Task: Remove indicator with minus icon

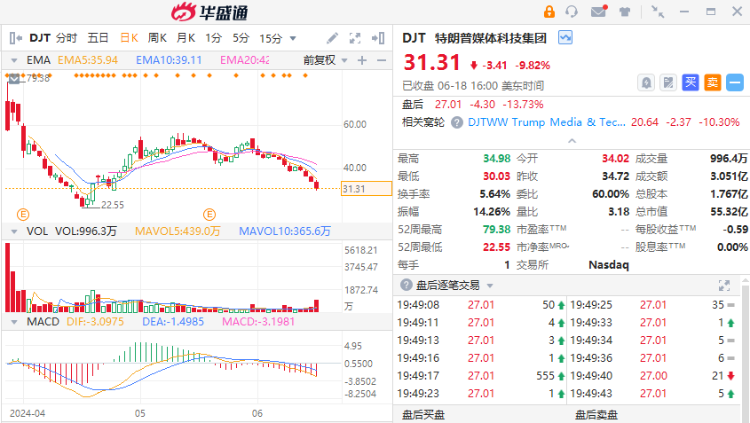Action: click(x=381, y=60)
